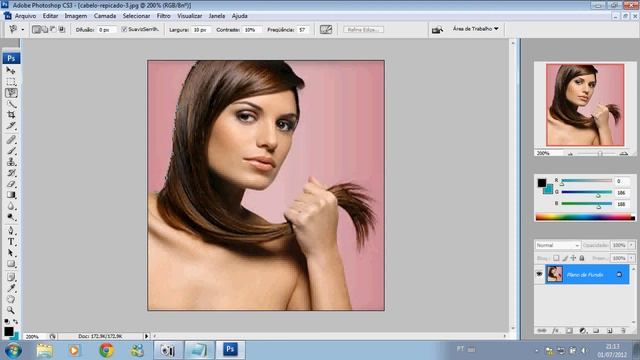Select the Zoom tool
Viewport: 640px width, 360px height.
11,310
